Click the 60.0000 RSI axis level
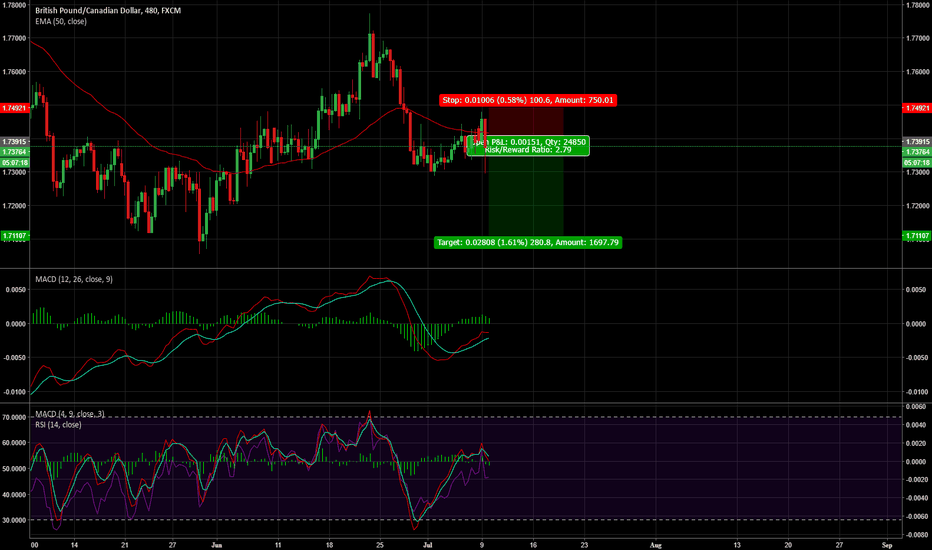Screen dimensions: 932x550 14,443
